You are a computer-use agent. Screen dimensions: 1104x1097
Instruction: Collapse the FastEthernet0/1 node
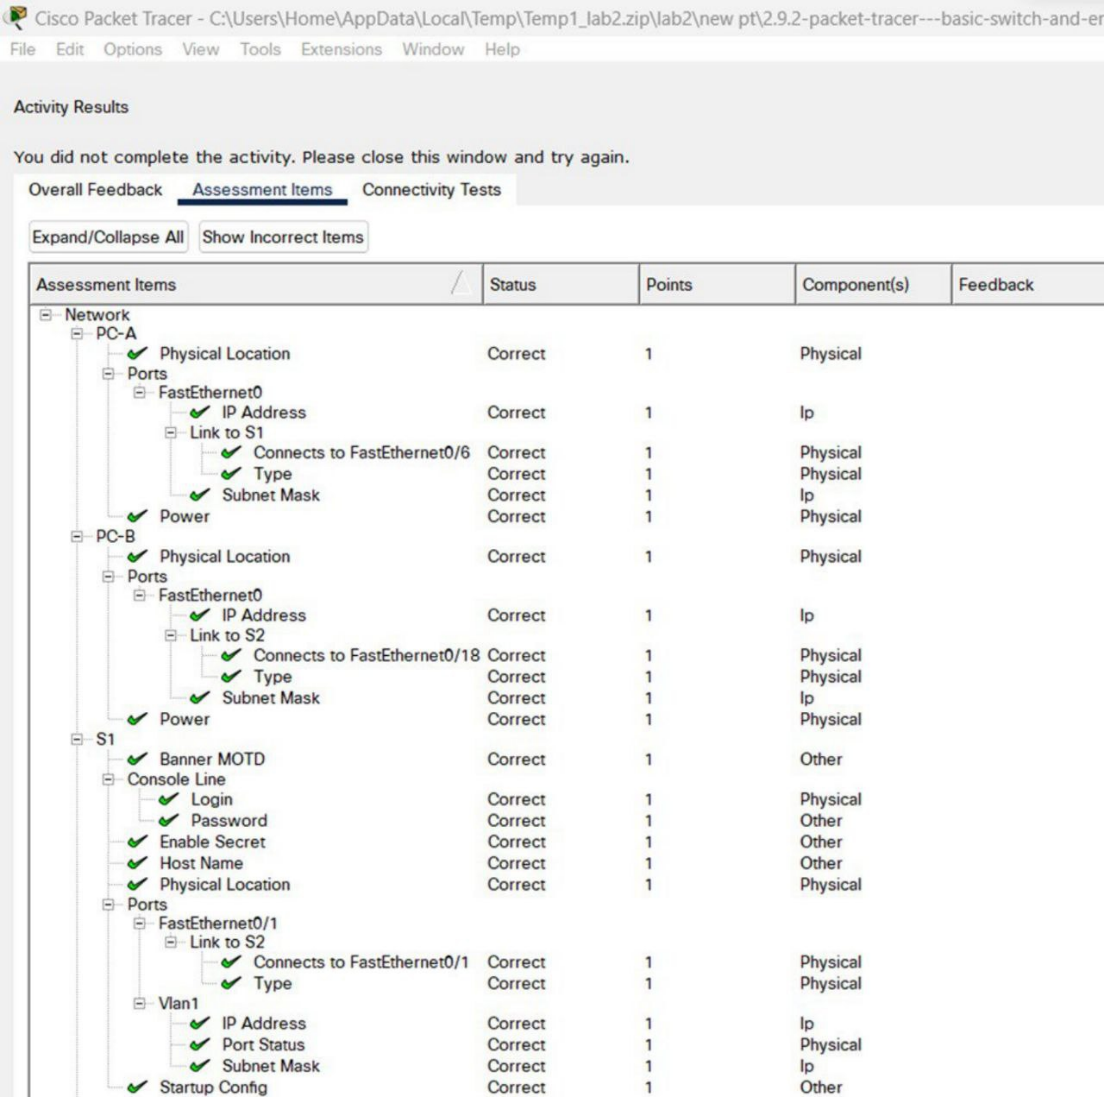[x=139, y=924]
